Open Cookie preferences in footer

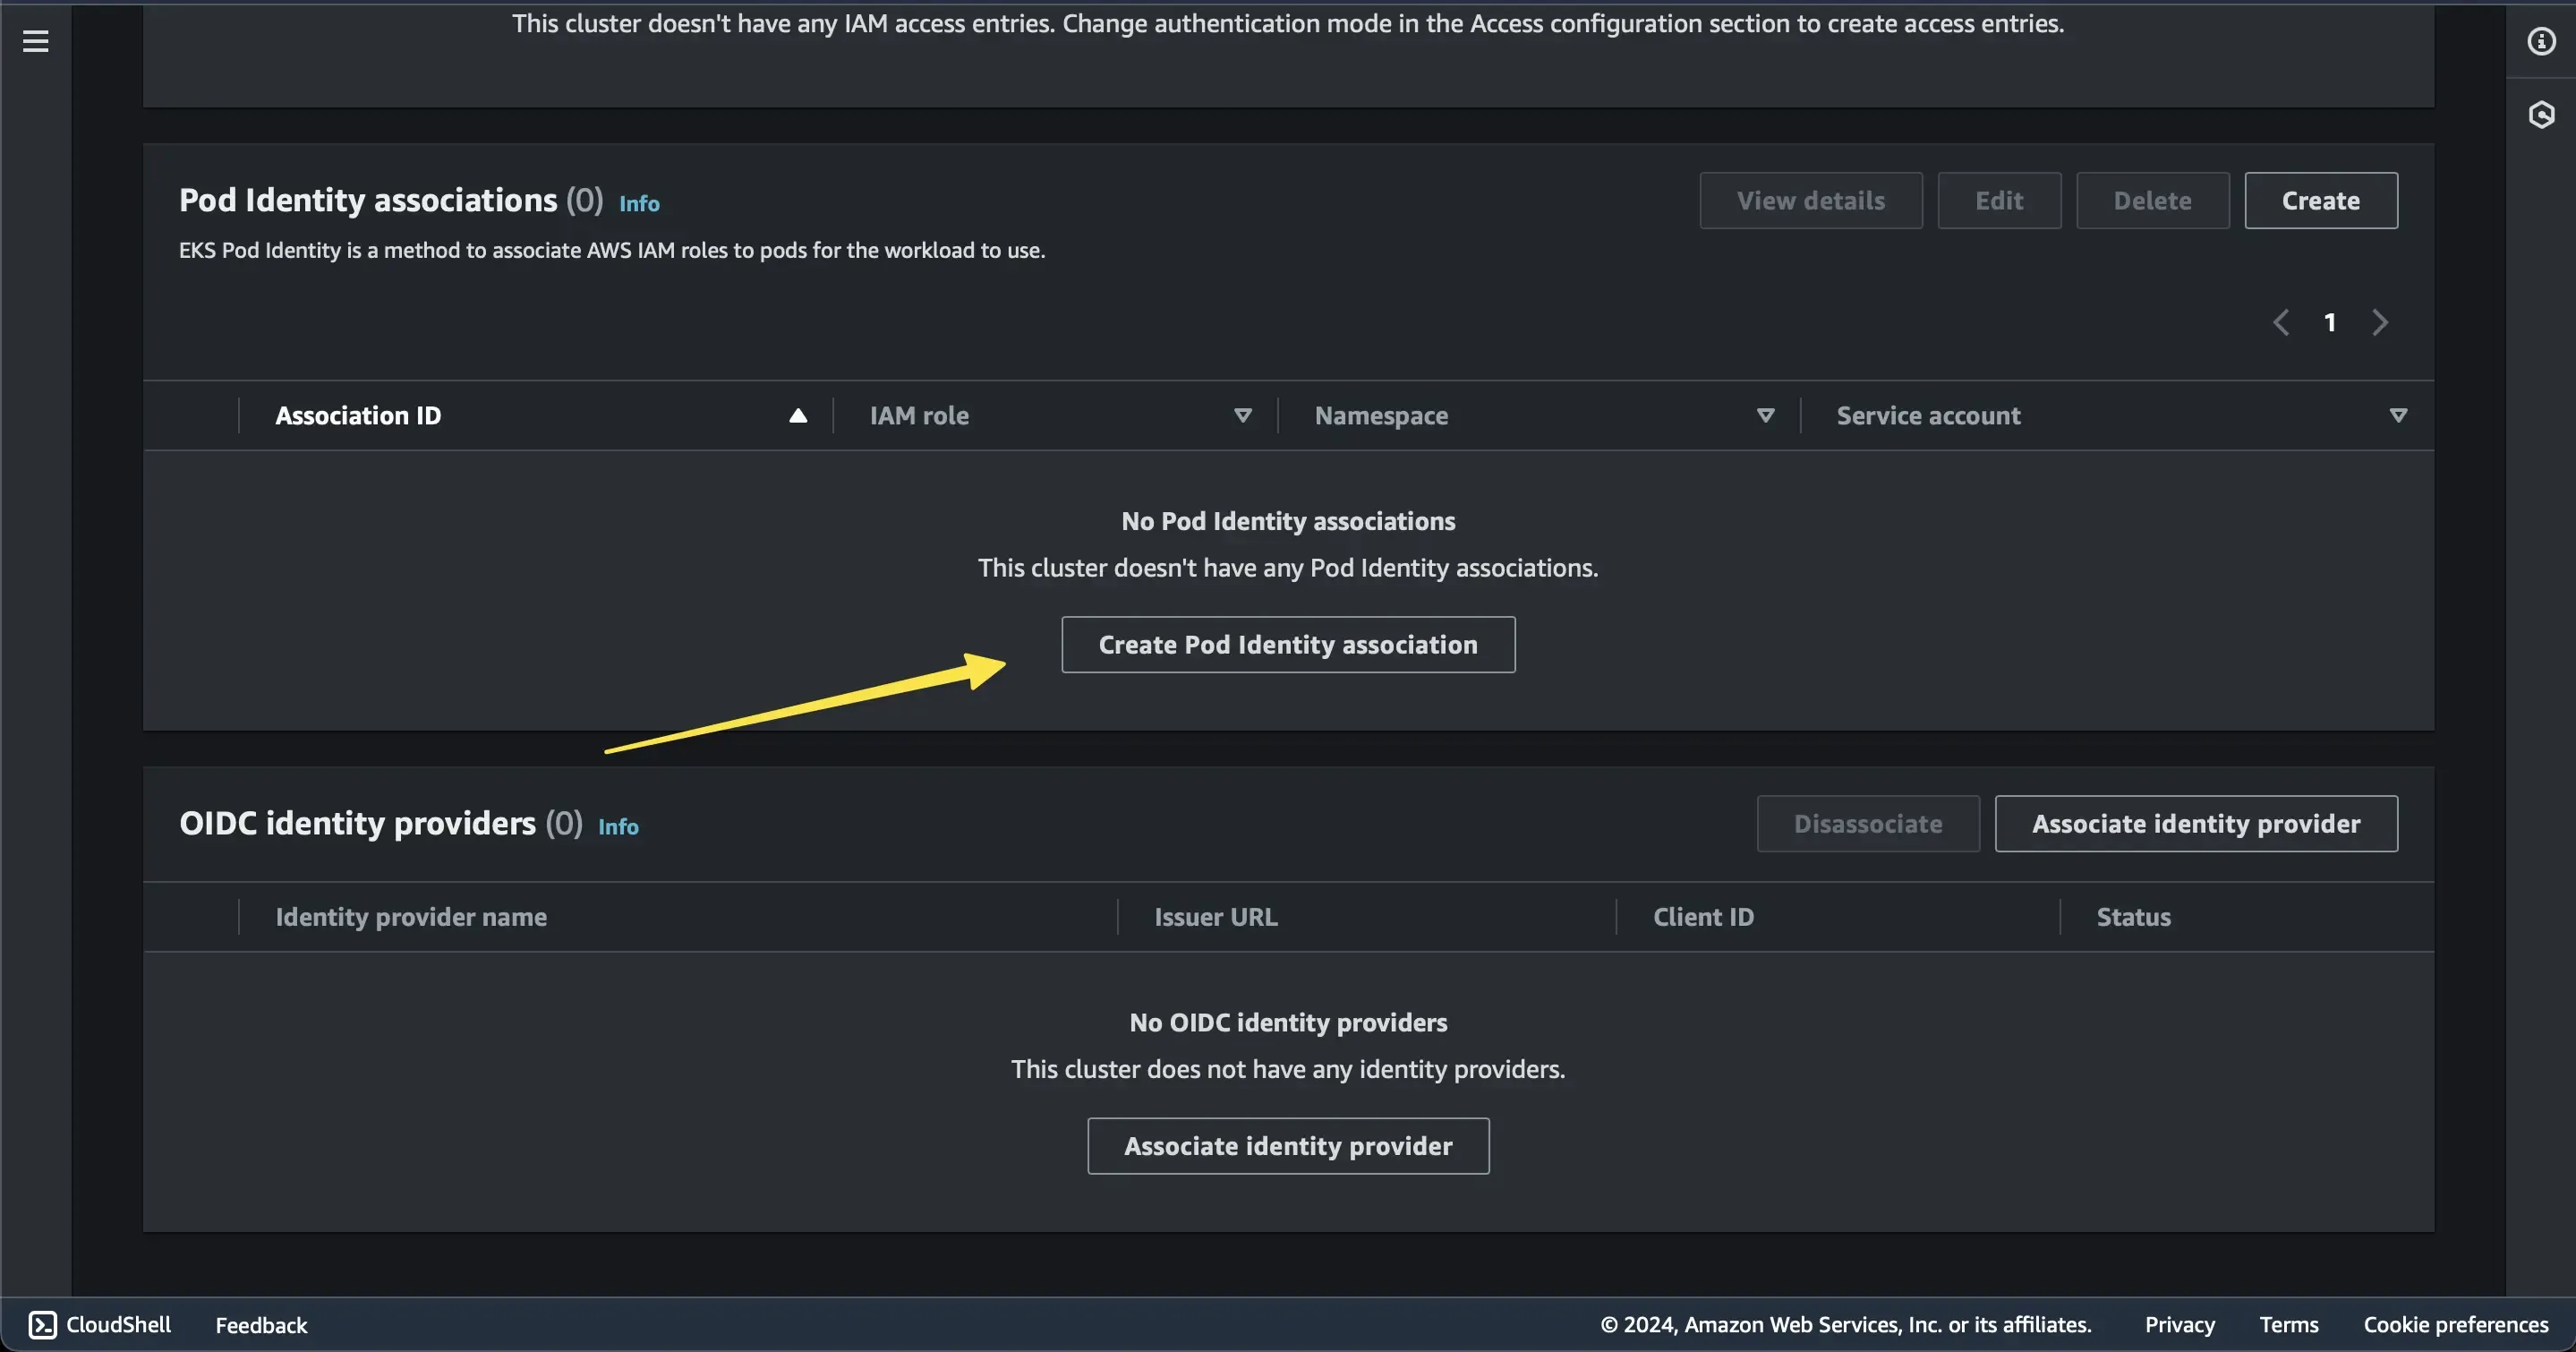point(2455,1325)
